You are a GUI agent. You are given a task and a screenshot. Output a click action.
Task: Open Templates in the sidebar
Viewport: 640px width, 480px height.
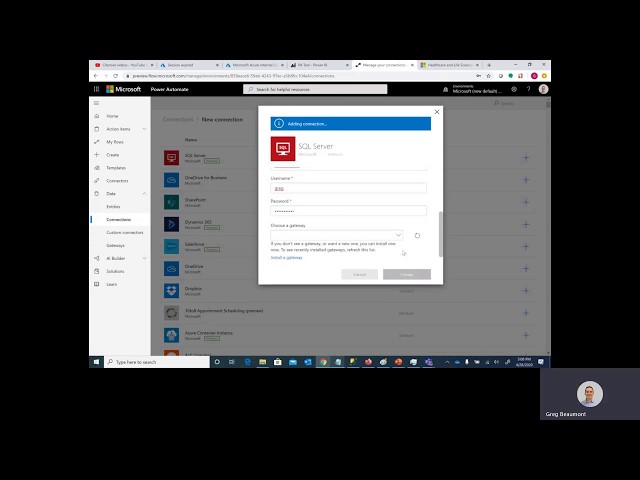tap(116, 168)
